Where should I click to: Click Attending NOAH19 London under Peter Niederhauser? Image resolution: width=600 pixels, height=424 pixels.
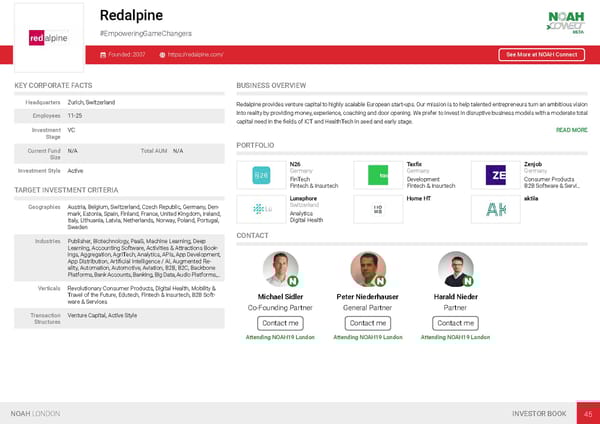pos(367,338)
